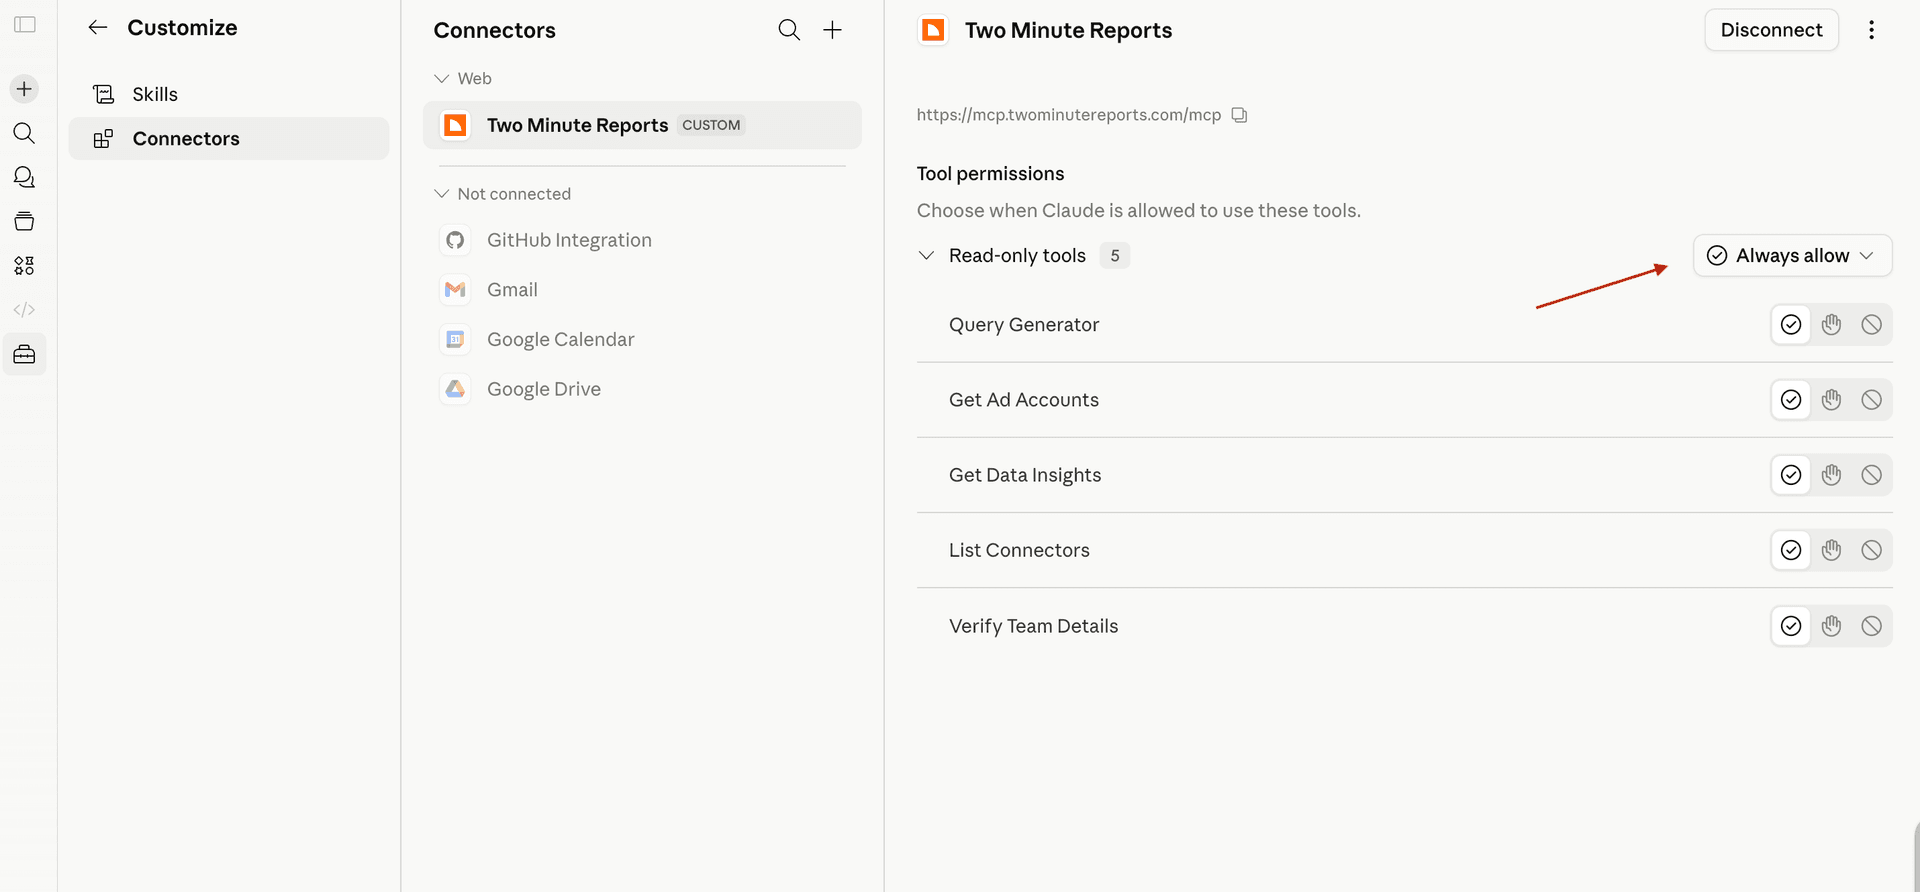Click the mcp.twominutereports.com URL text
This screenshot has height=892, width=1920.
tap(1069, 115)
